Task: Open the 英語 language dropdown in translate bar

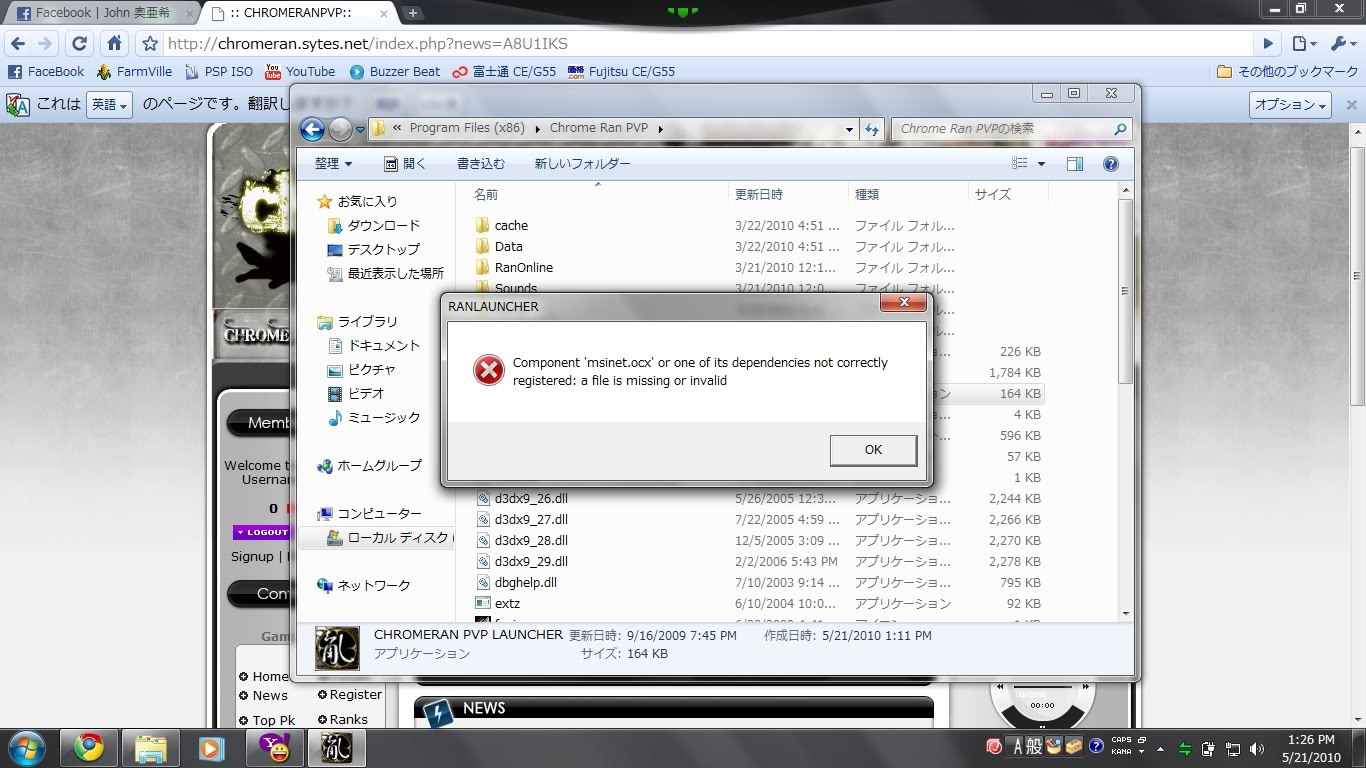Action: [x=110, y=105]
